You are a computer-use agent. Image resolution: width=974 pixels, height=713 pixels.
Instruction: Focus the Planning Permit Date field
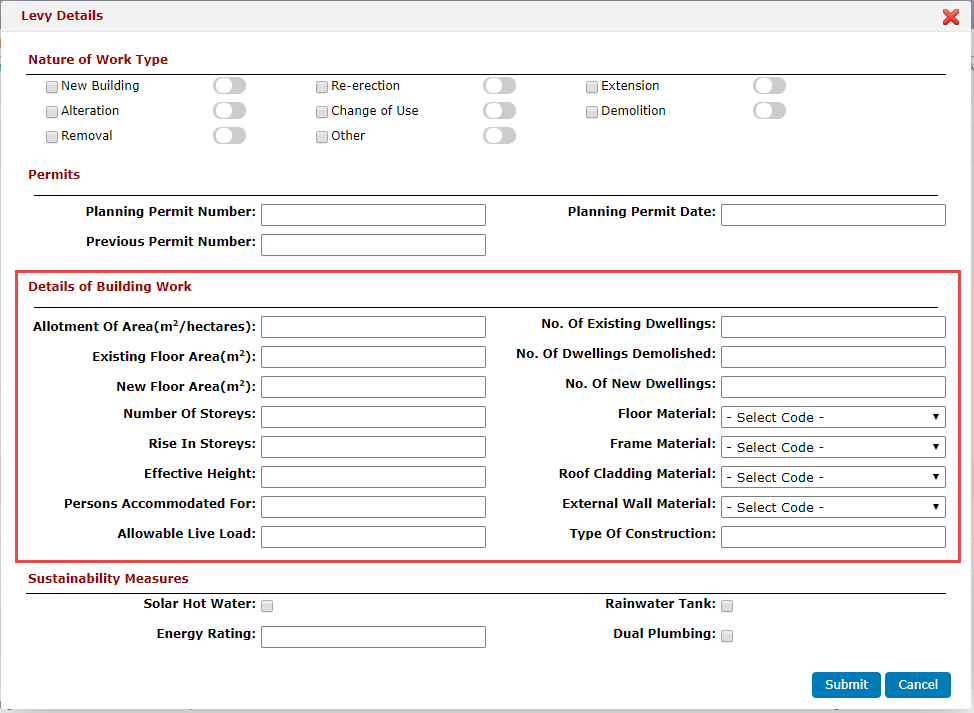coord(833,215)
